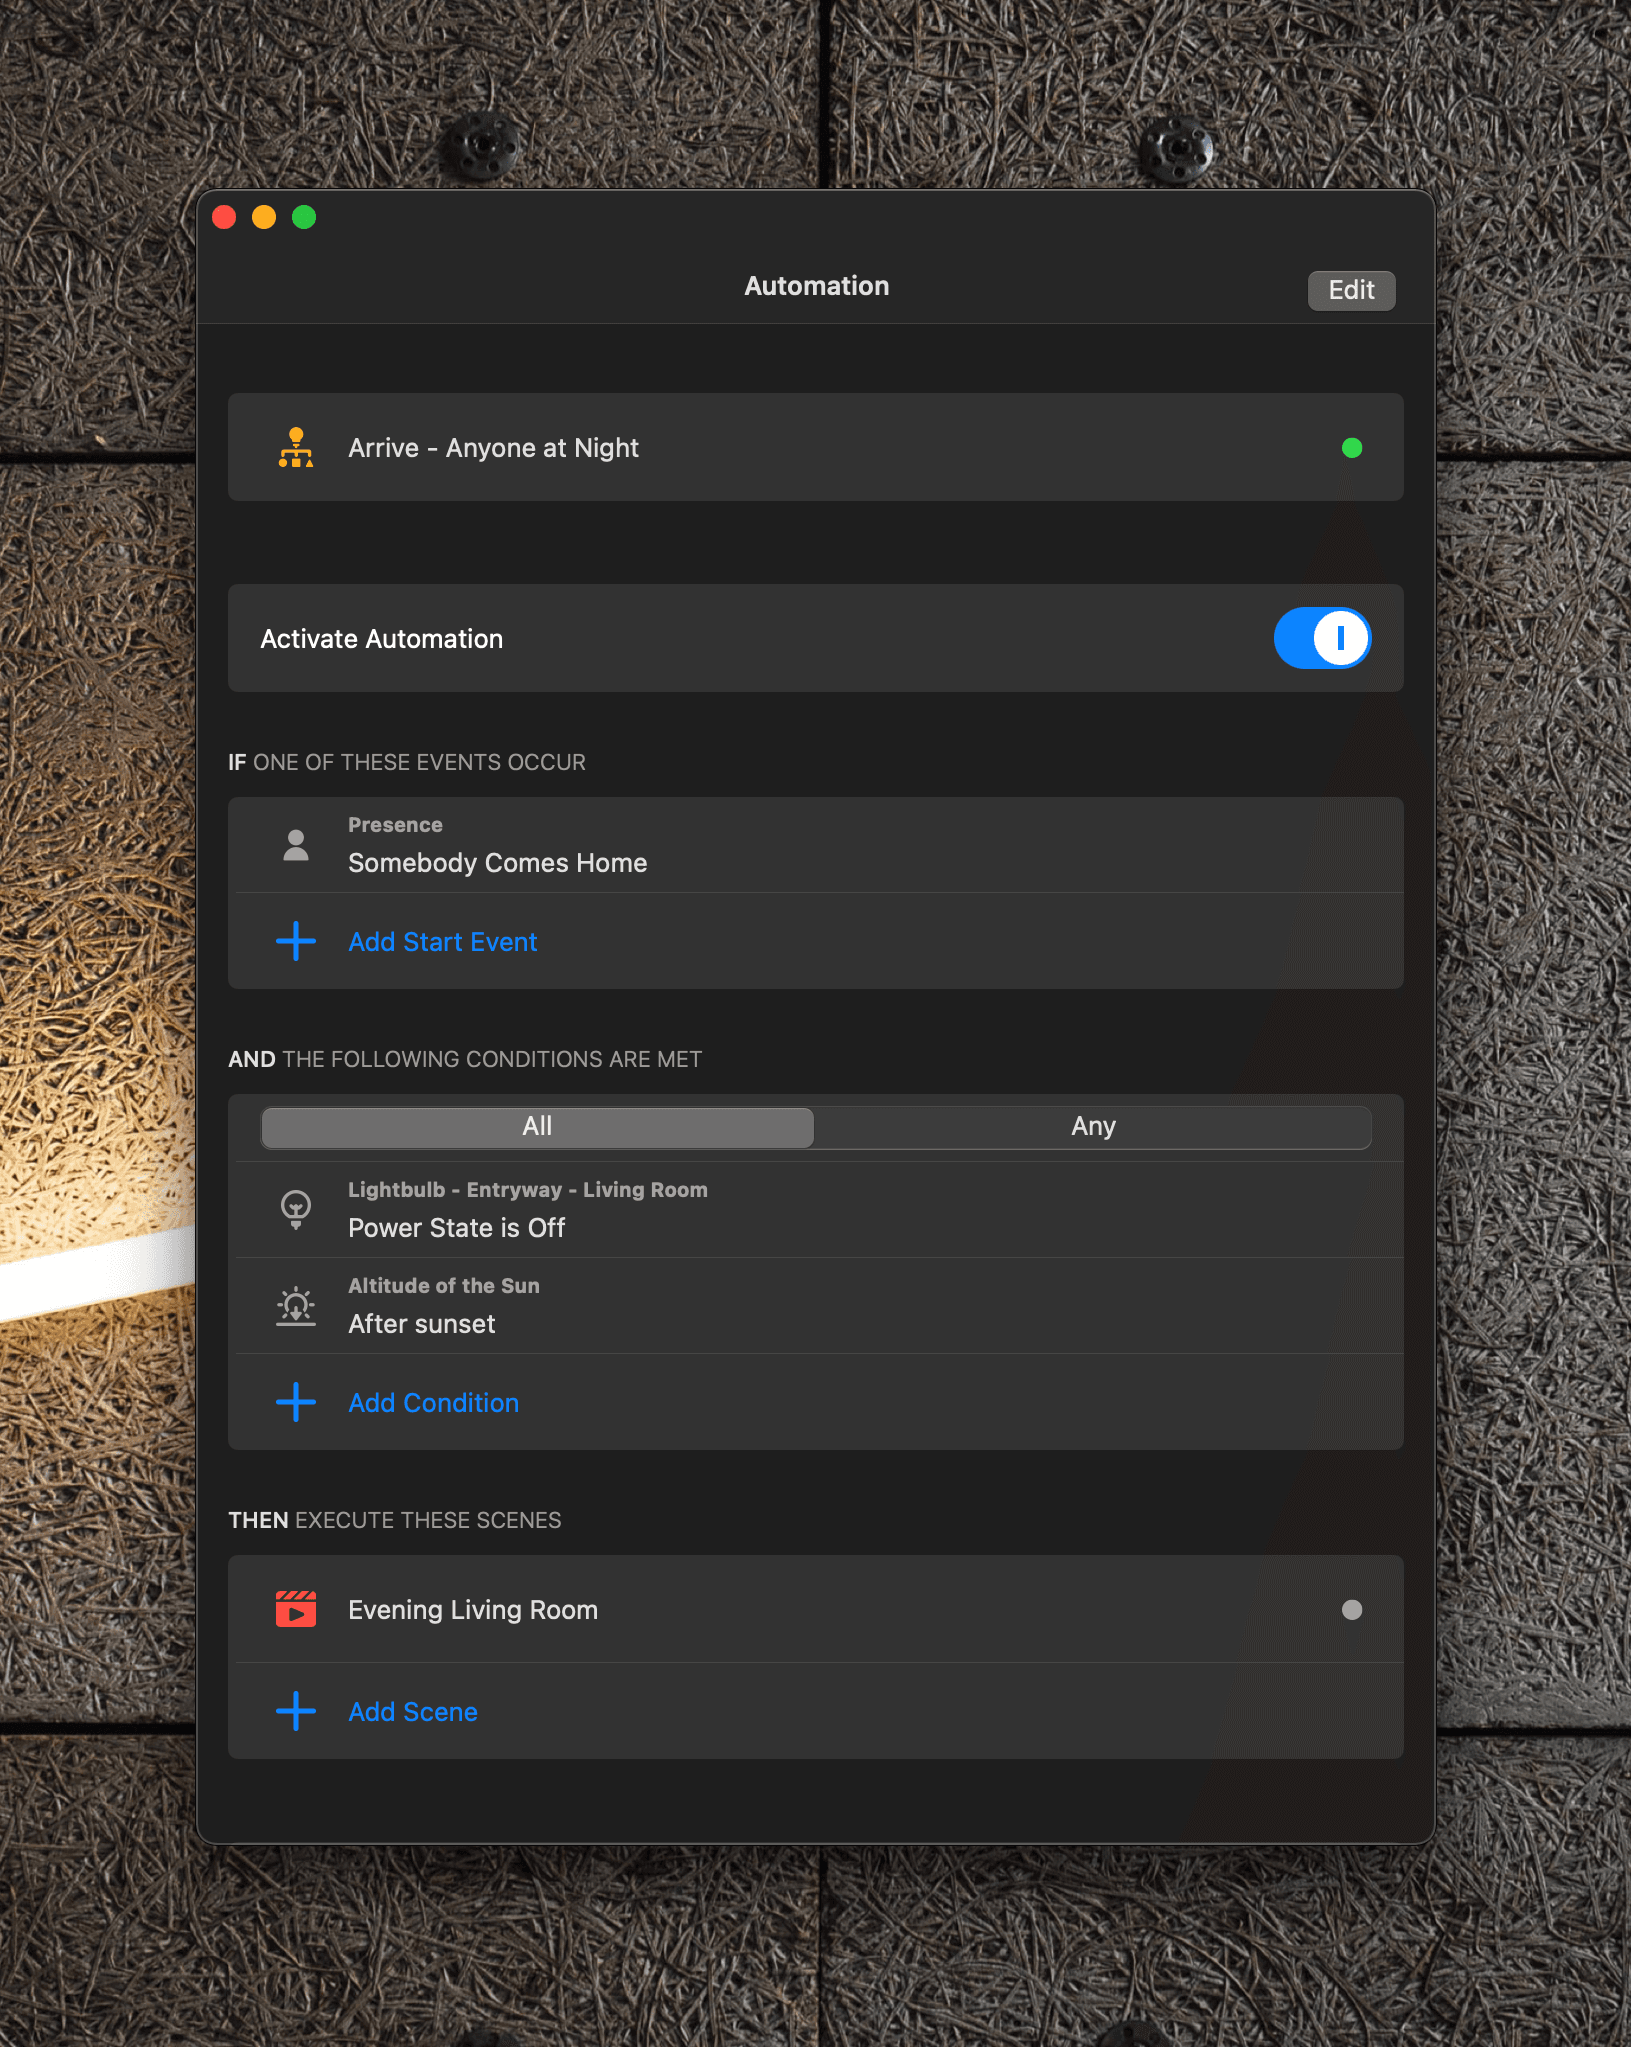Click the red scene clapperboard icon
Image resolution: width=1631 pixels, height=2047 pixels.
[x=295, y=1609]
